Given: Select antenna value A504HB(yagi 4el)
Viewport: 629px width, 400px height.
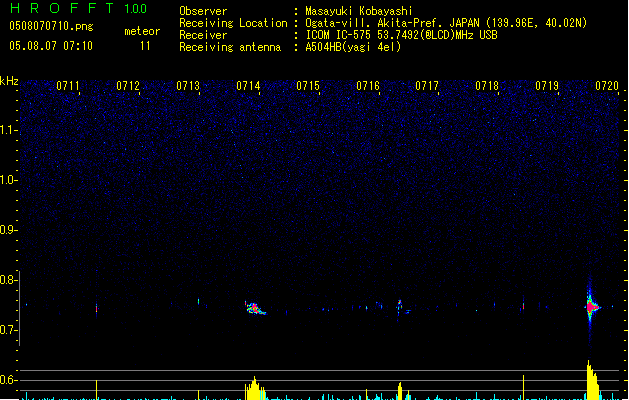Looking at the screenshot, I should click(353, 47).
